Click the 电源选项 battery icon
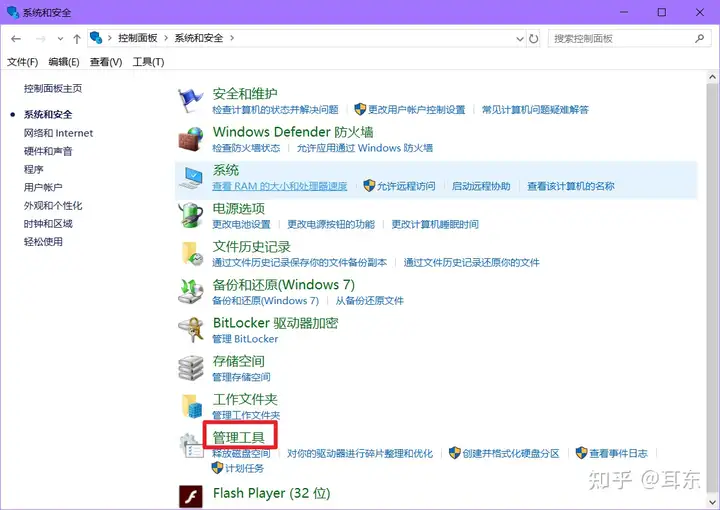Viewport: 720px width, 510px height. [190, 215]
